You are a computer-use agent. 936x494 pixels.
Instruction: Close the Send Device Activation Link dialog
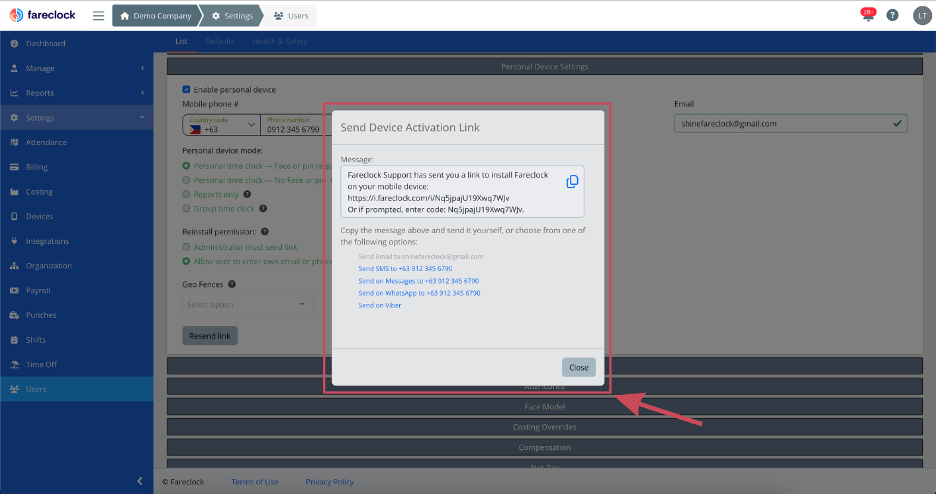[578, 368]
